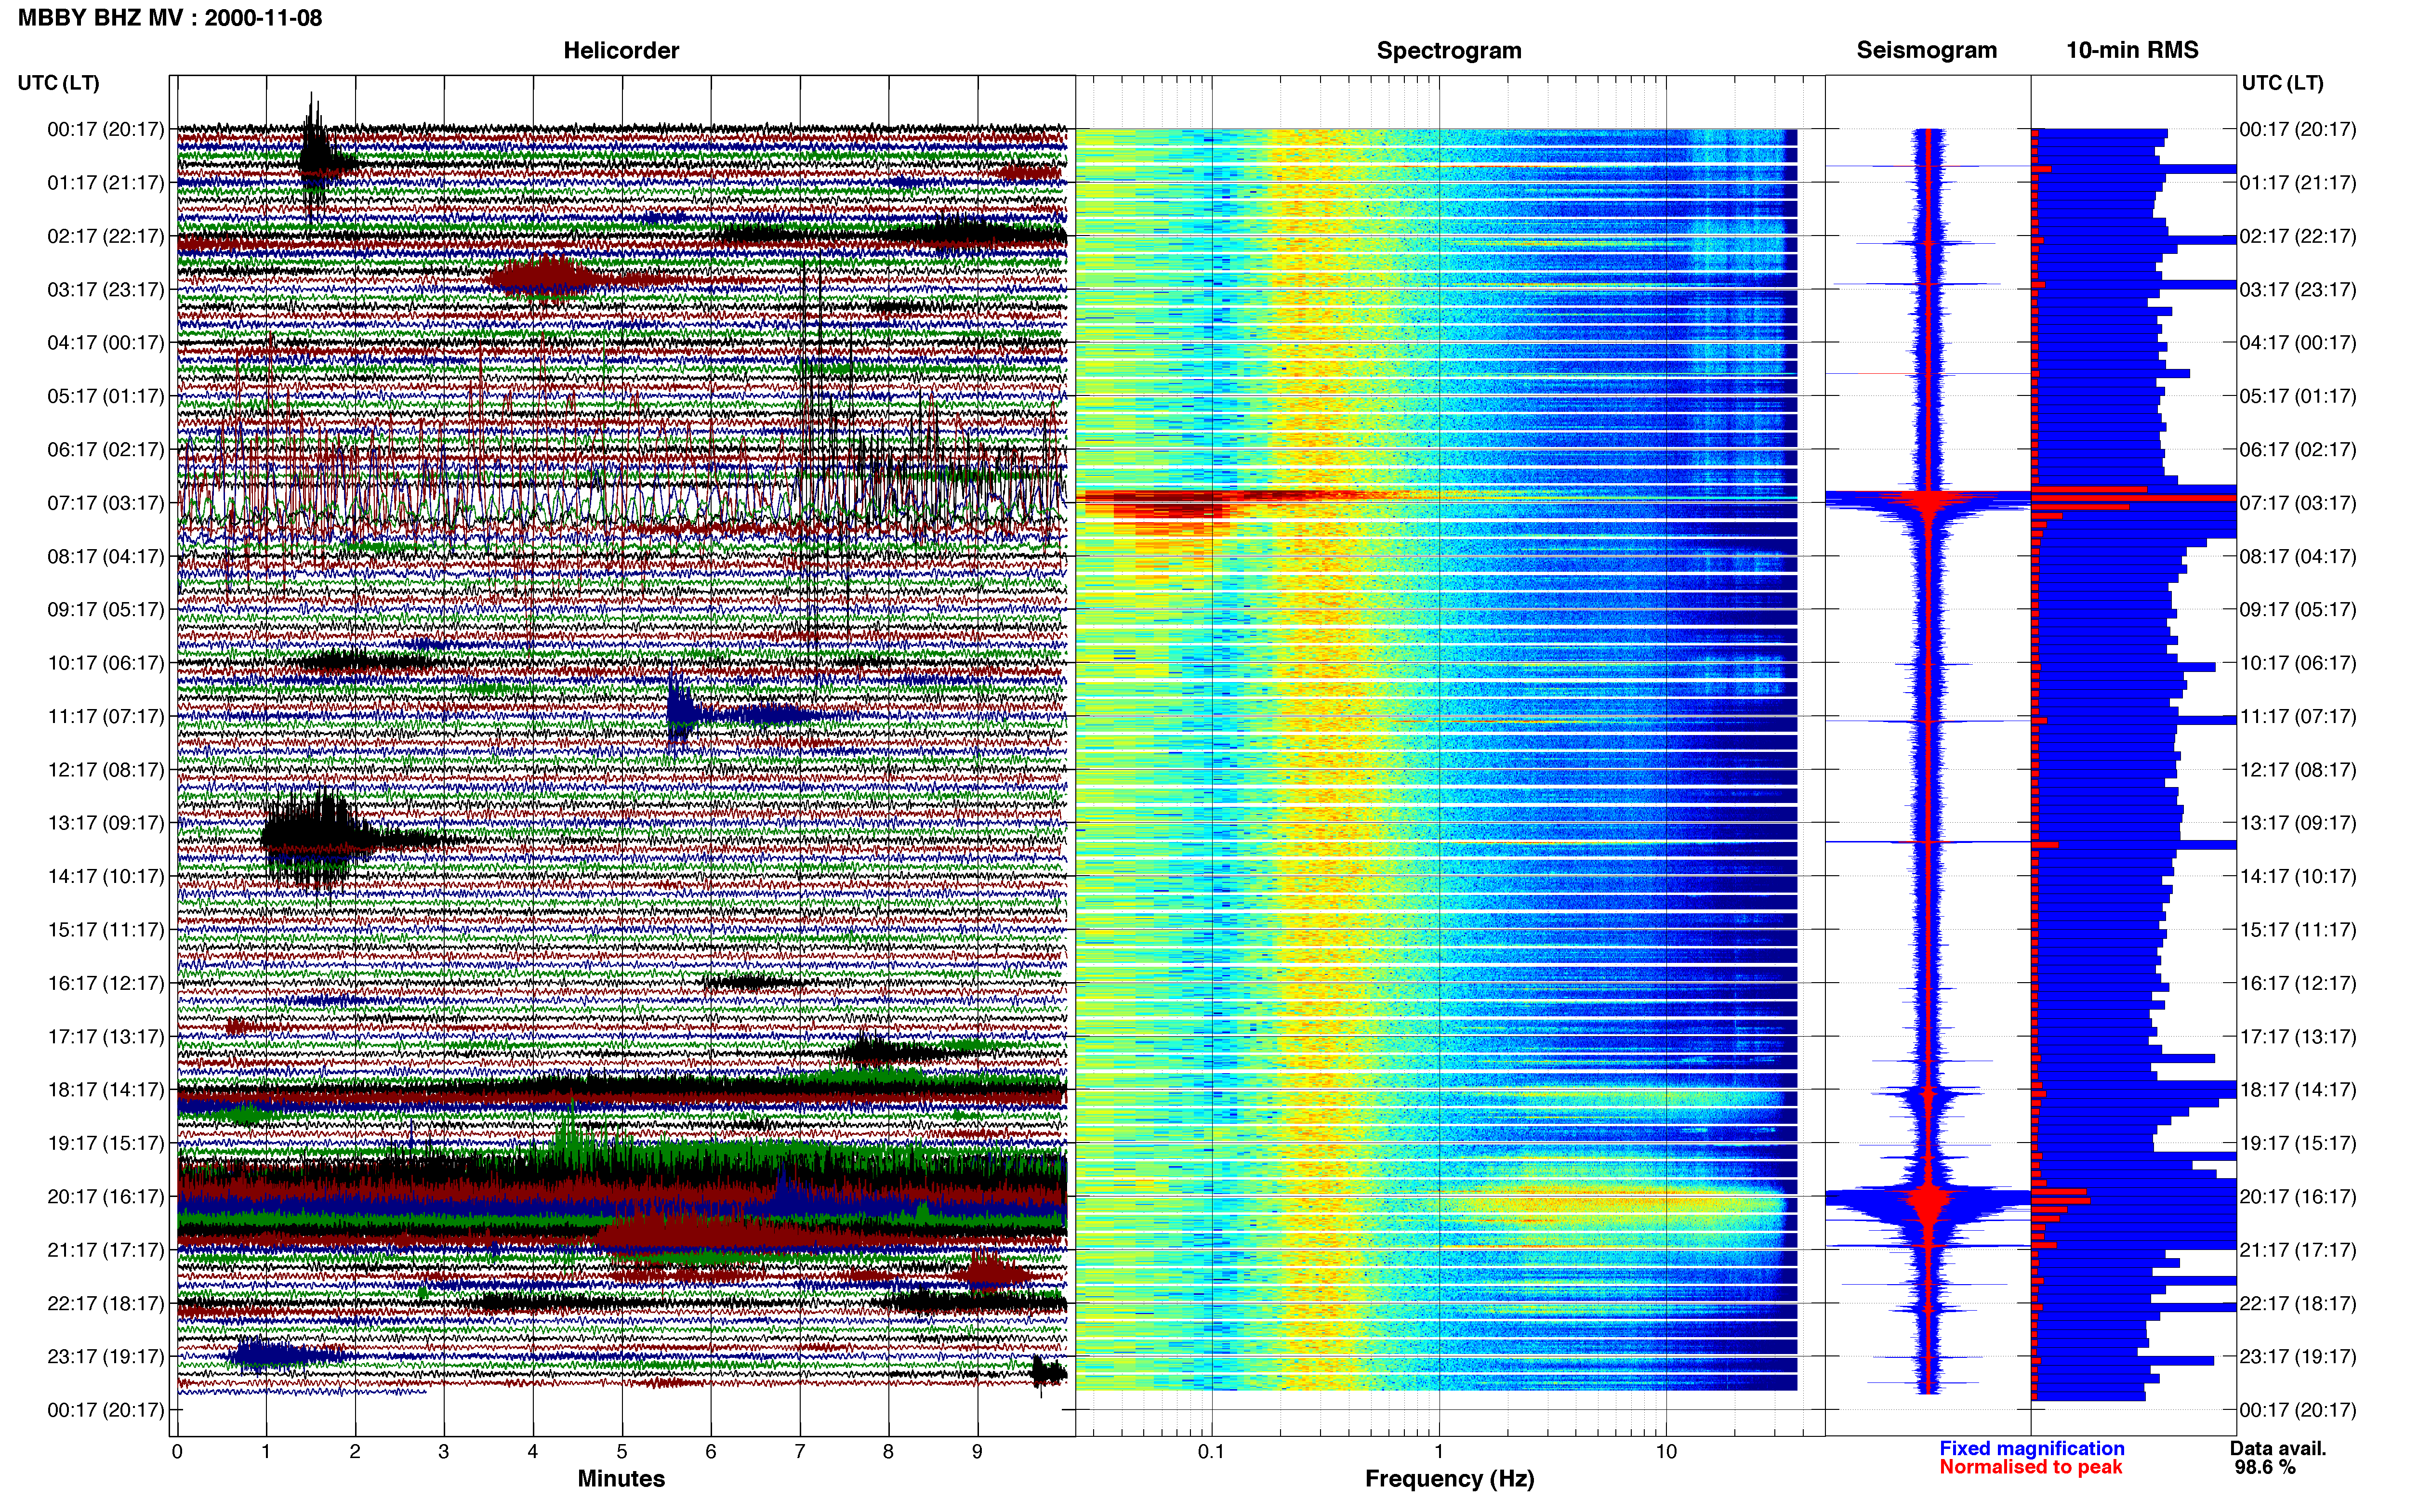Click the '9' tick on the Minutes axis
This screenshot has height=1512, width=2418.
(x=977, y=1452)
